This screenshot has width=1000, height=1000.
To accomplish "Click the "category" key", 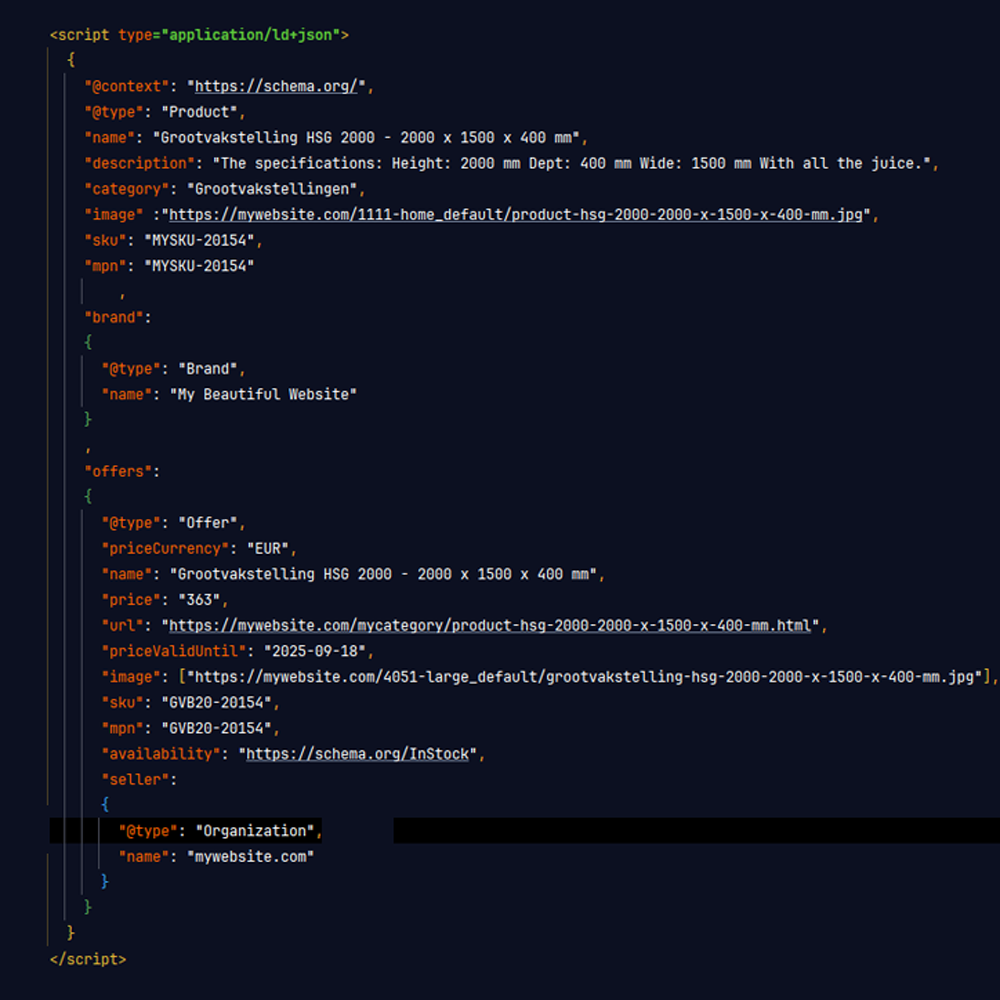I will coord(126,189).
